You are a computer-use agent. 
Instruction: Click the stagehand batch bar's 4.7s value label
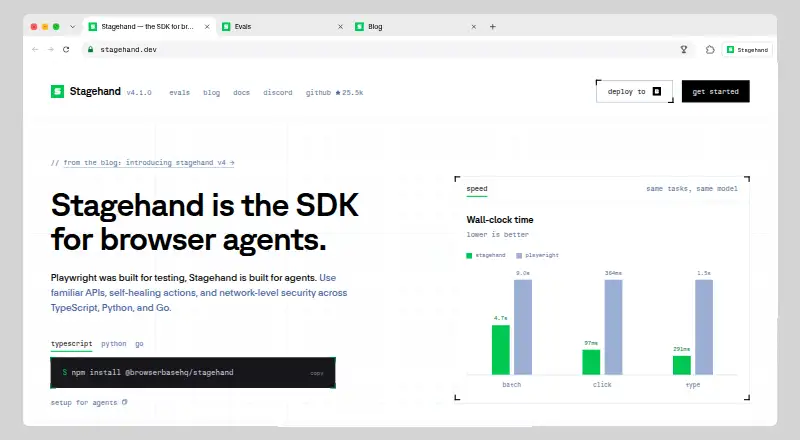pos(501,318)
